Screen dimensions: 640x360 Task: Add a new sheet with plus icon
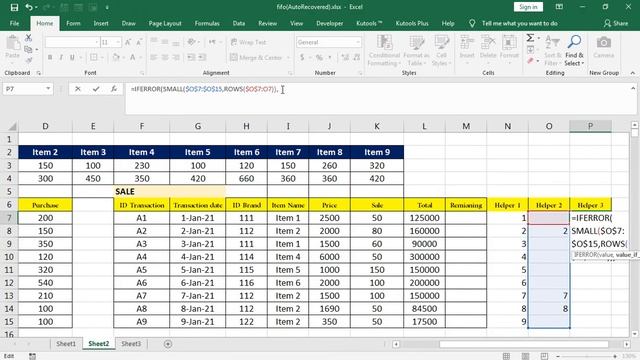168,344
